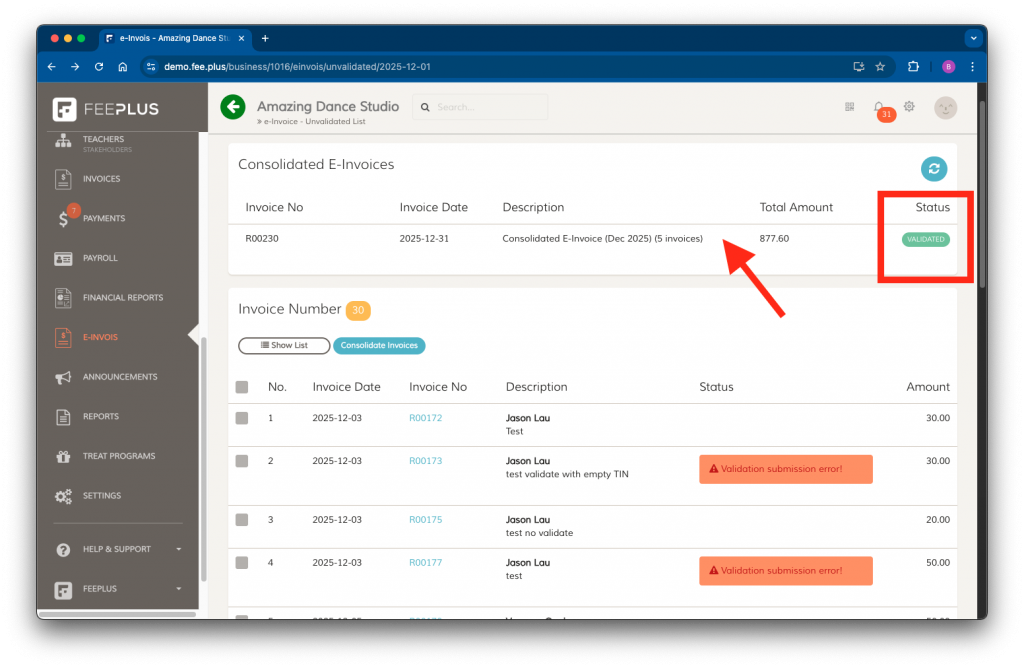This screenshot has width=1024, height=668.
Task: Open browser extensions puzzle icon
Action: [913, 67]
